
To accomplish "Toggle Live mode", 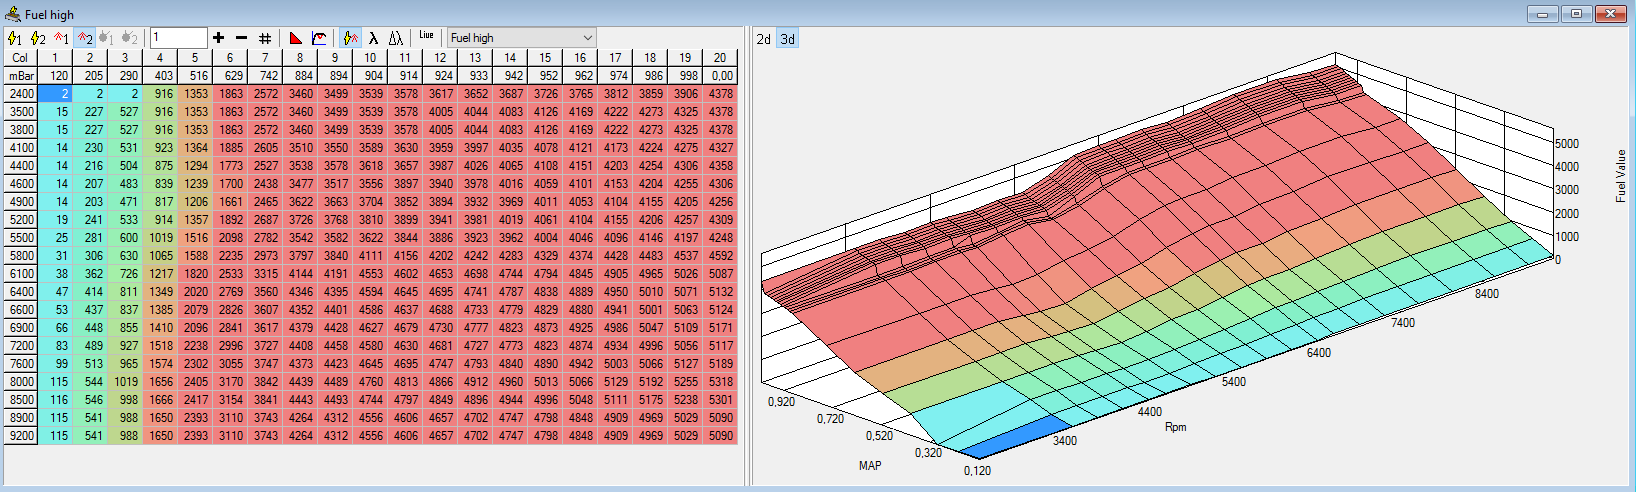I will [427, 36].
